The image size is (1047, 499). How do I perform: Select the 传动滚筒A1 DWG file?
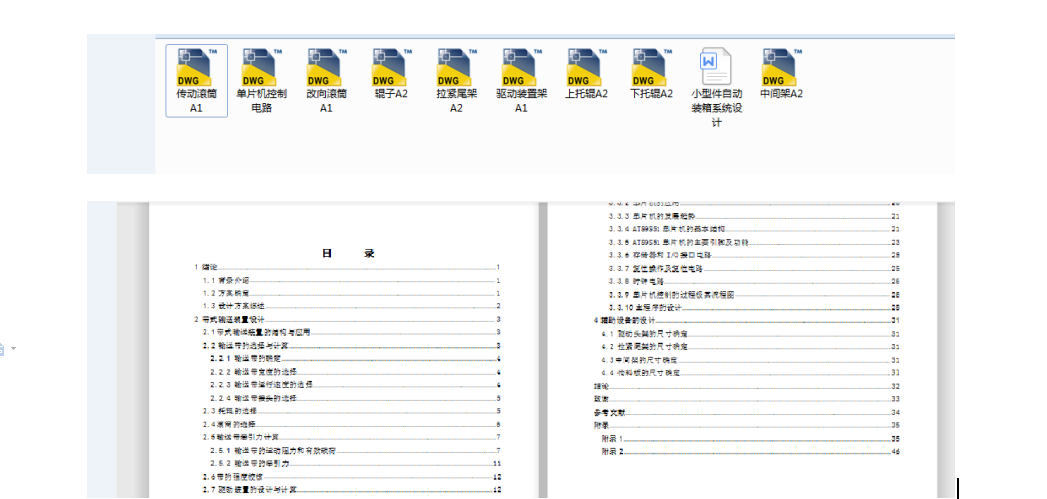(x=196, y=81)
